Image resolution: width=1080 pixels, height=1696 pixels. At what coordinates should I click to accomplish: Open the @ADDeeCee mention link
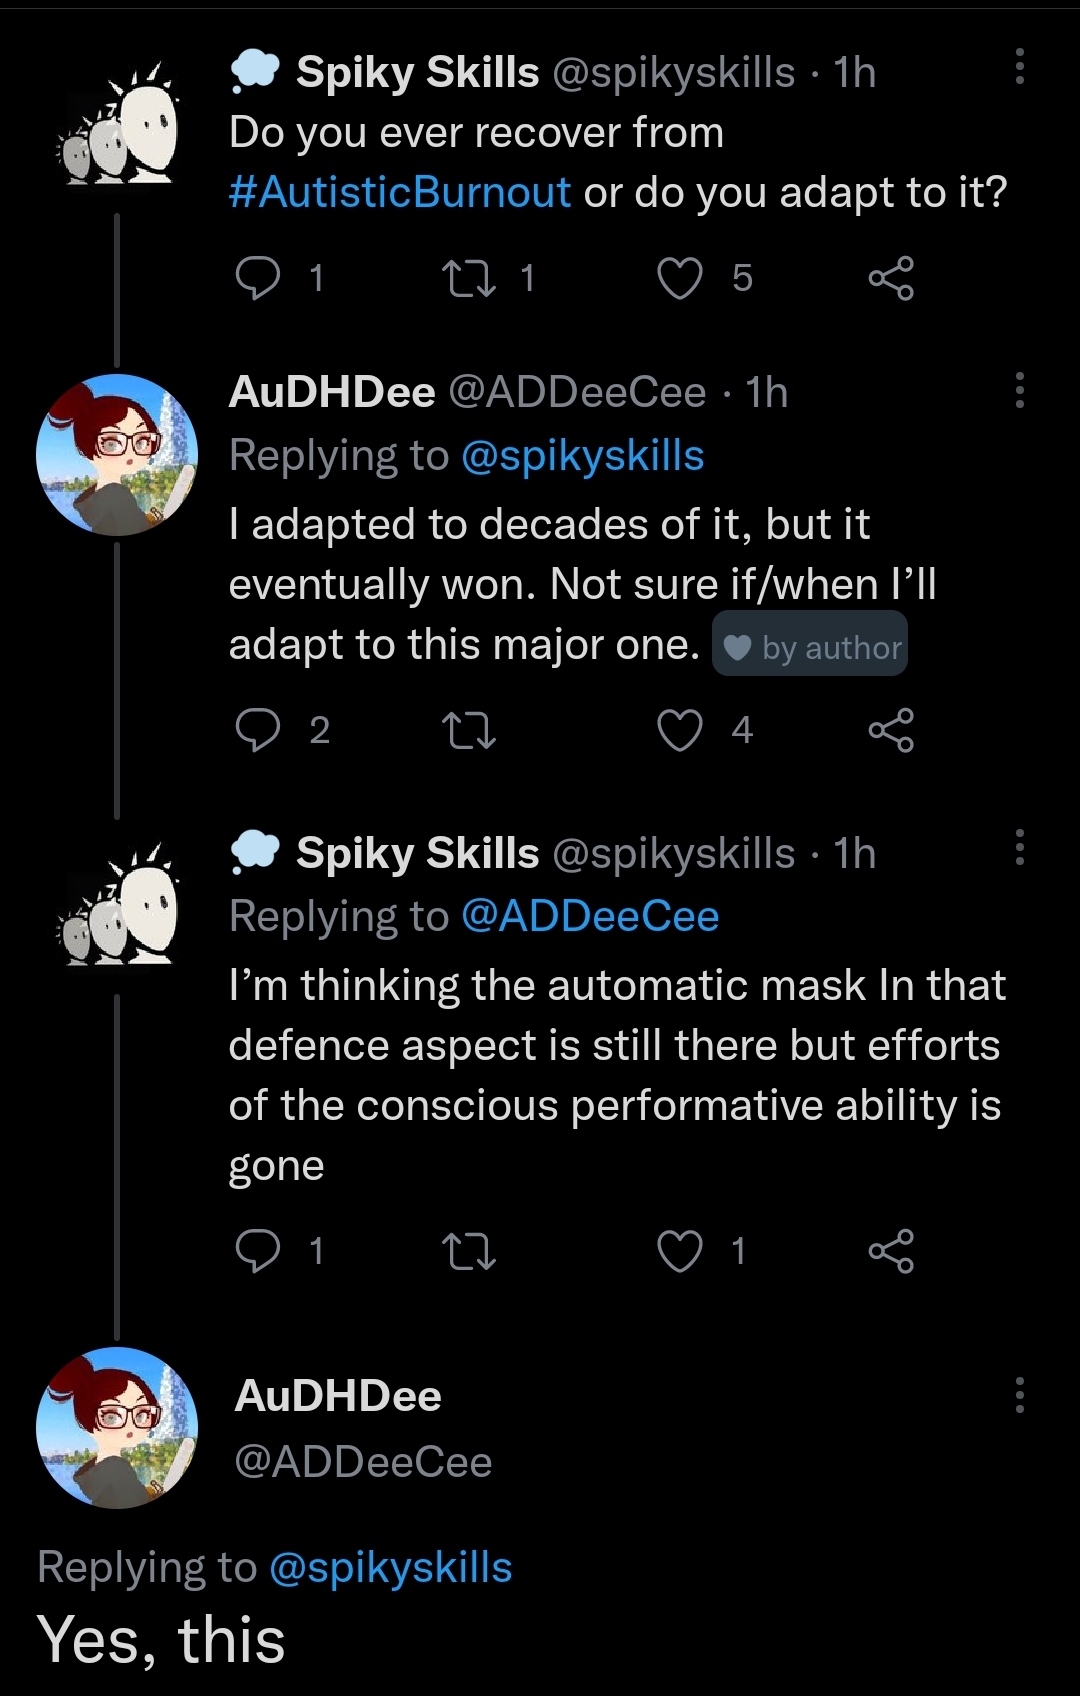[590, 917]
